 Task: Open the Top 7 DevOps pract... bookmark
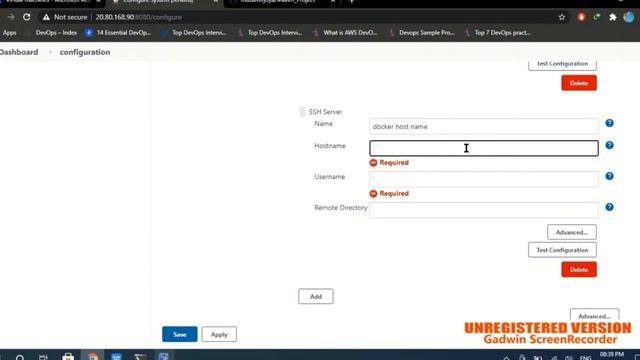click(497, 33)
